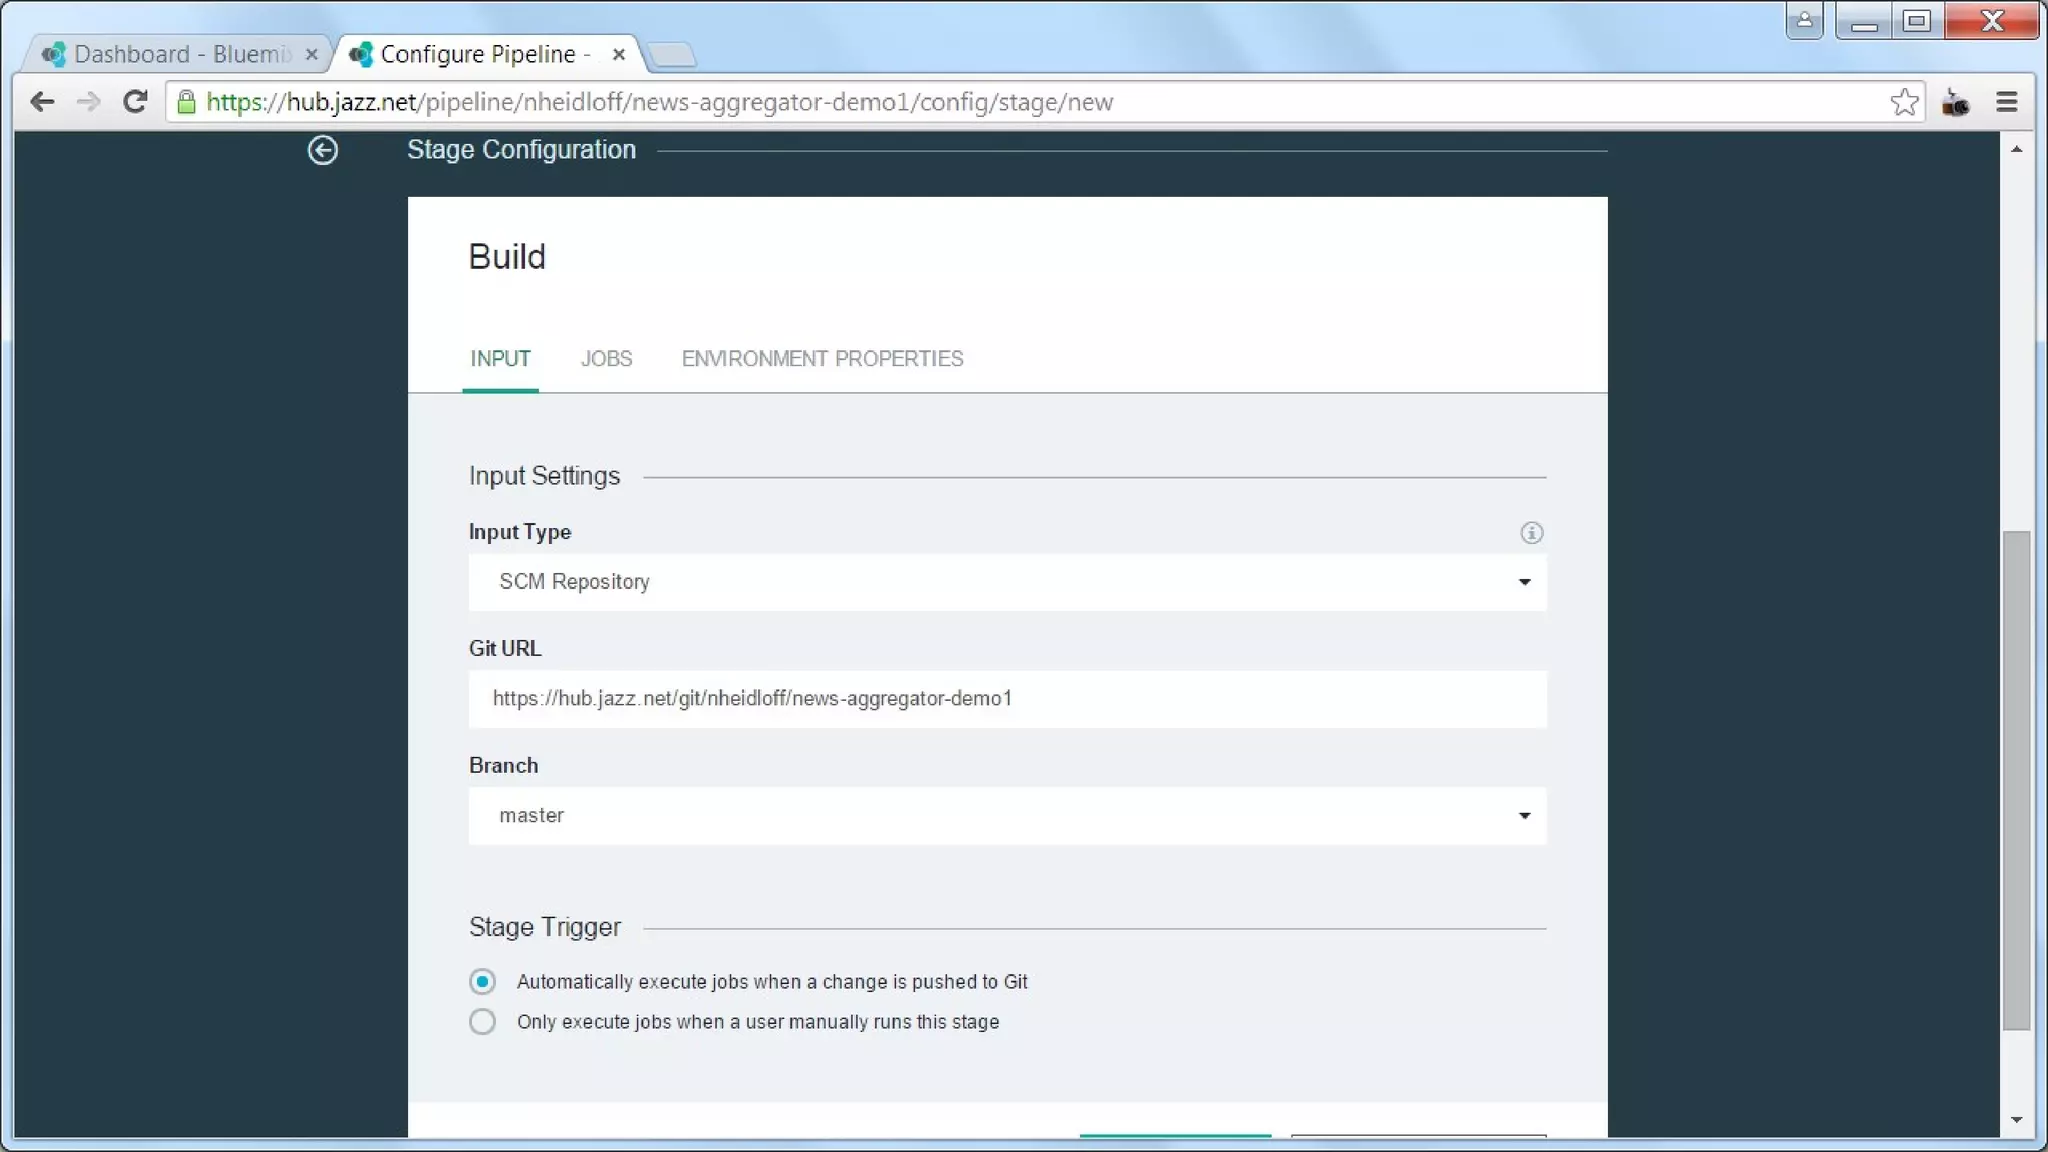Click the vertical scrollbar thumb
This screenshot has height=1152, width=2048.
(x=2016, y=780)
